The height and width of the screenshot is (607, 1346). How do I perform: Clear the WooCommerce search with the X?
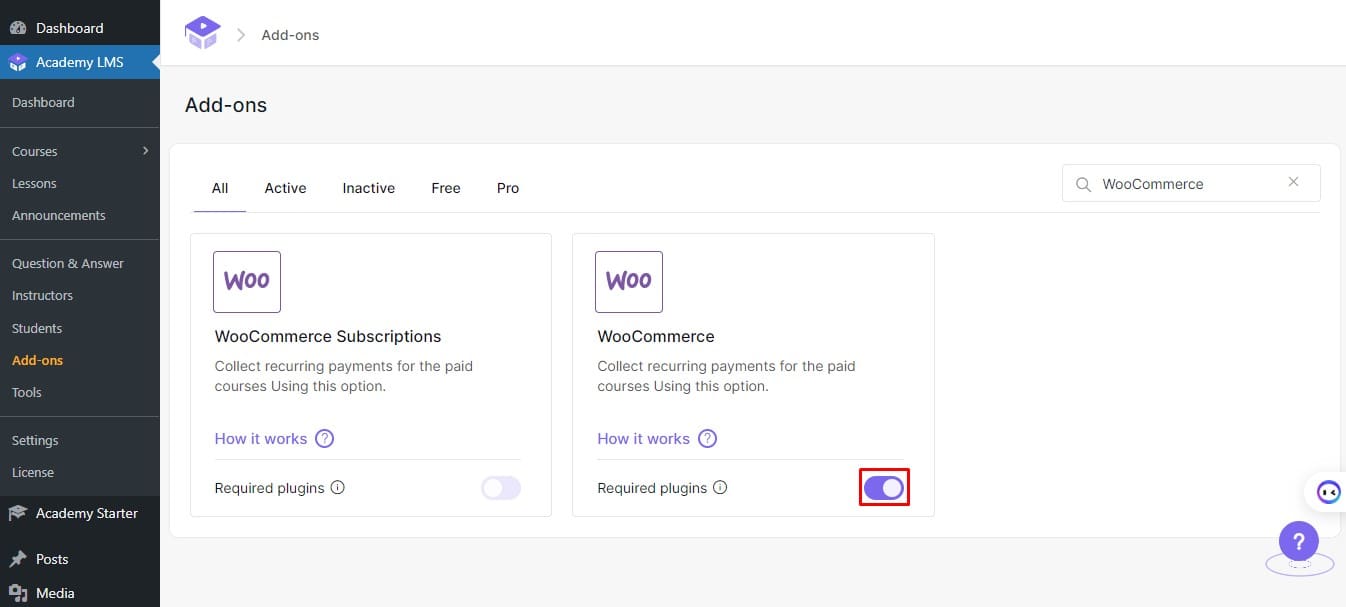click(1293, 183)
